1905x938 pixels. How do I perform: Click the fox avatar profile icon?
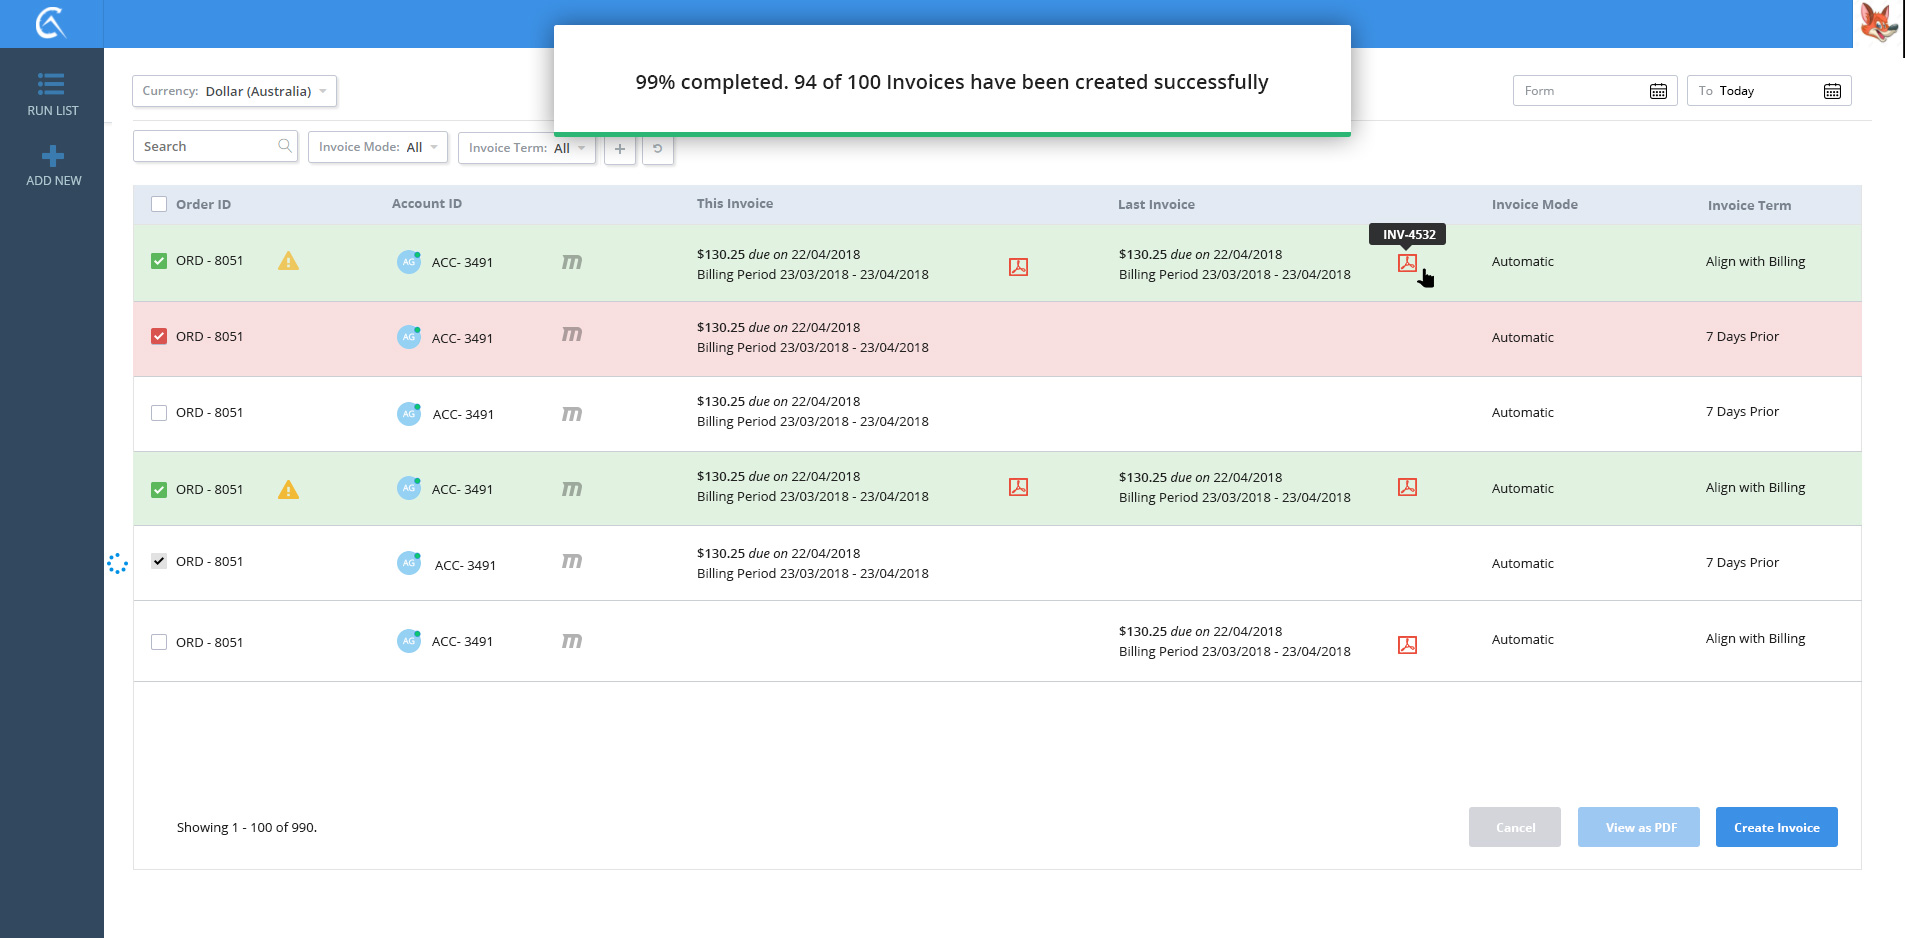click(x=1878, y=22)
